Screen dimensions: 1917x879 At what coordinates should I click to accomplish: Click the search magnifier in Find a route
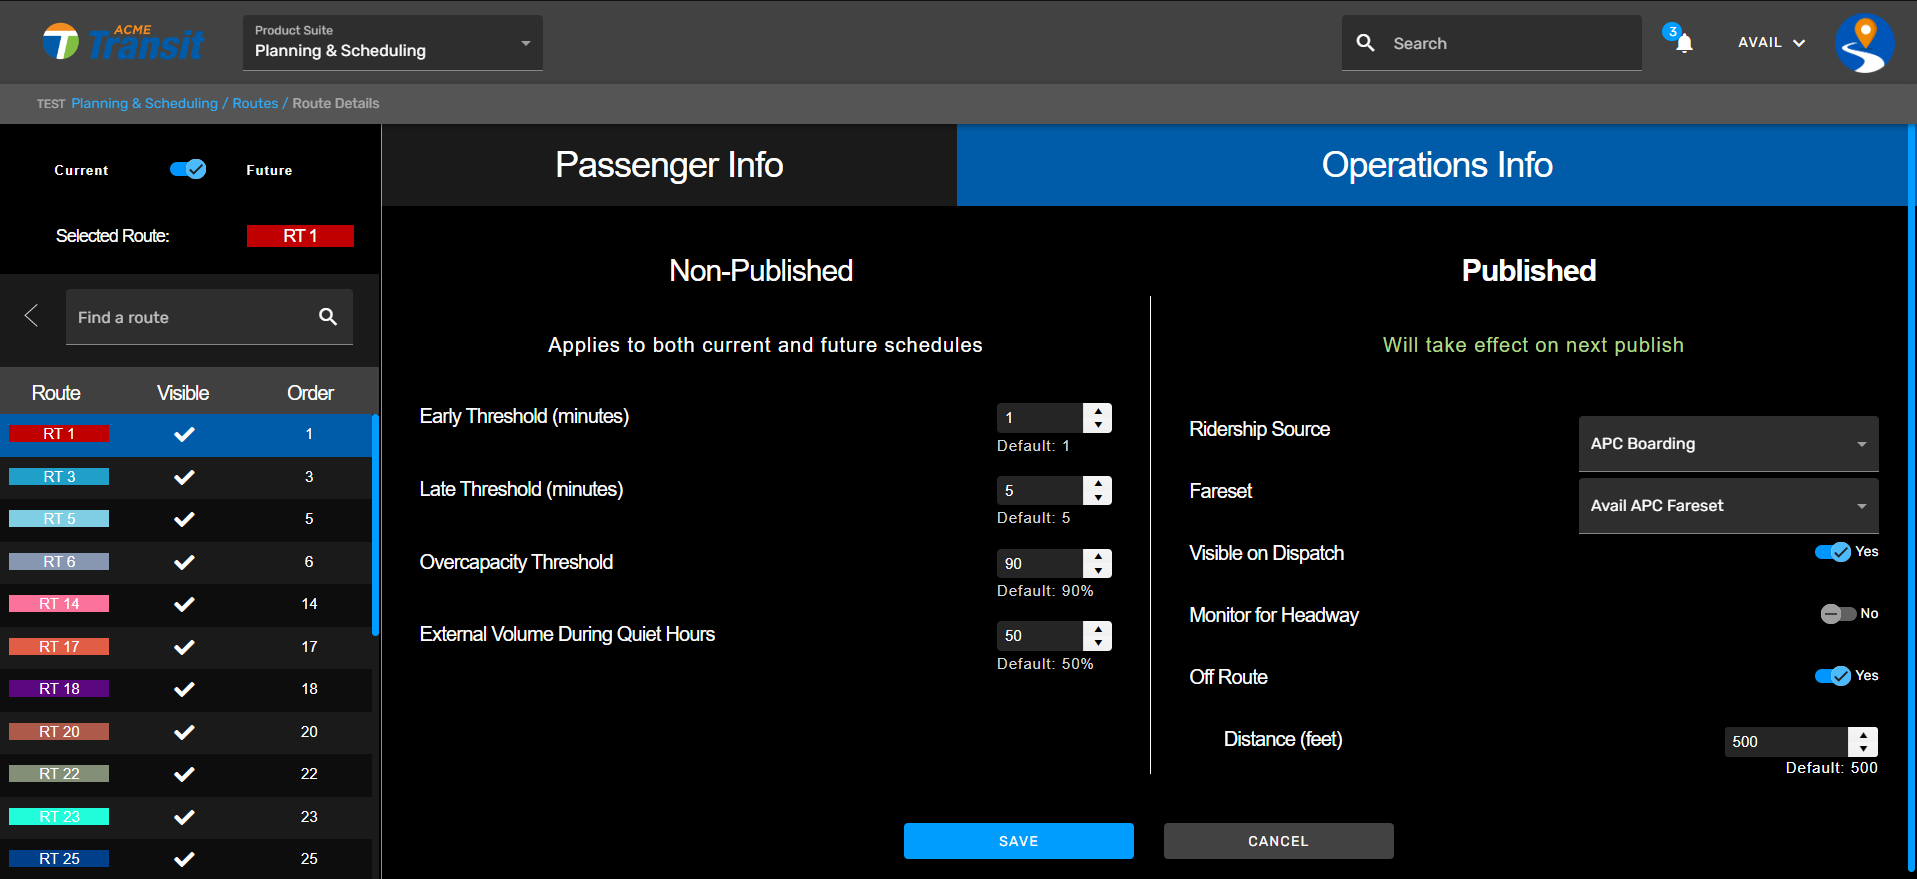(328, 317)
